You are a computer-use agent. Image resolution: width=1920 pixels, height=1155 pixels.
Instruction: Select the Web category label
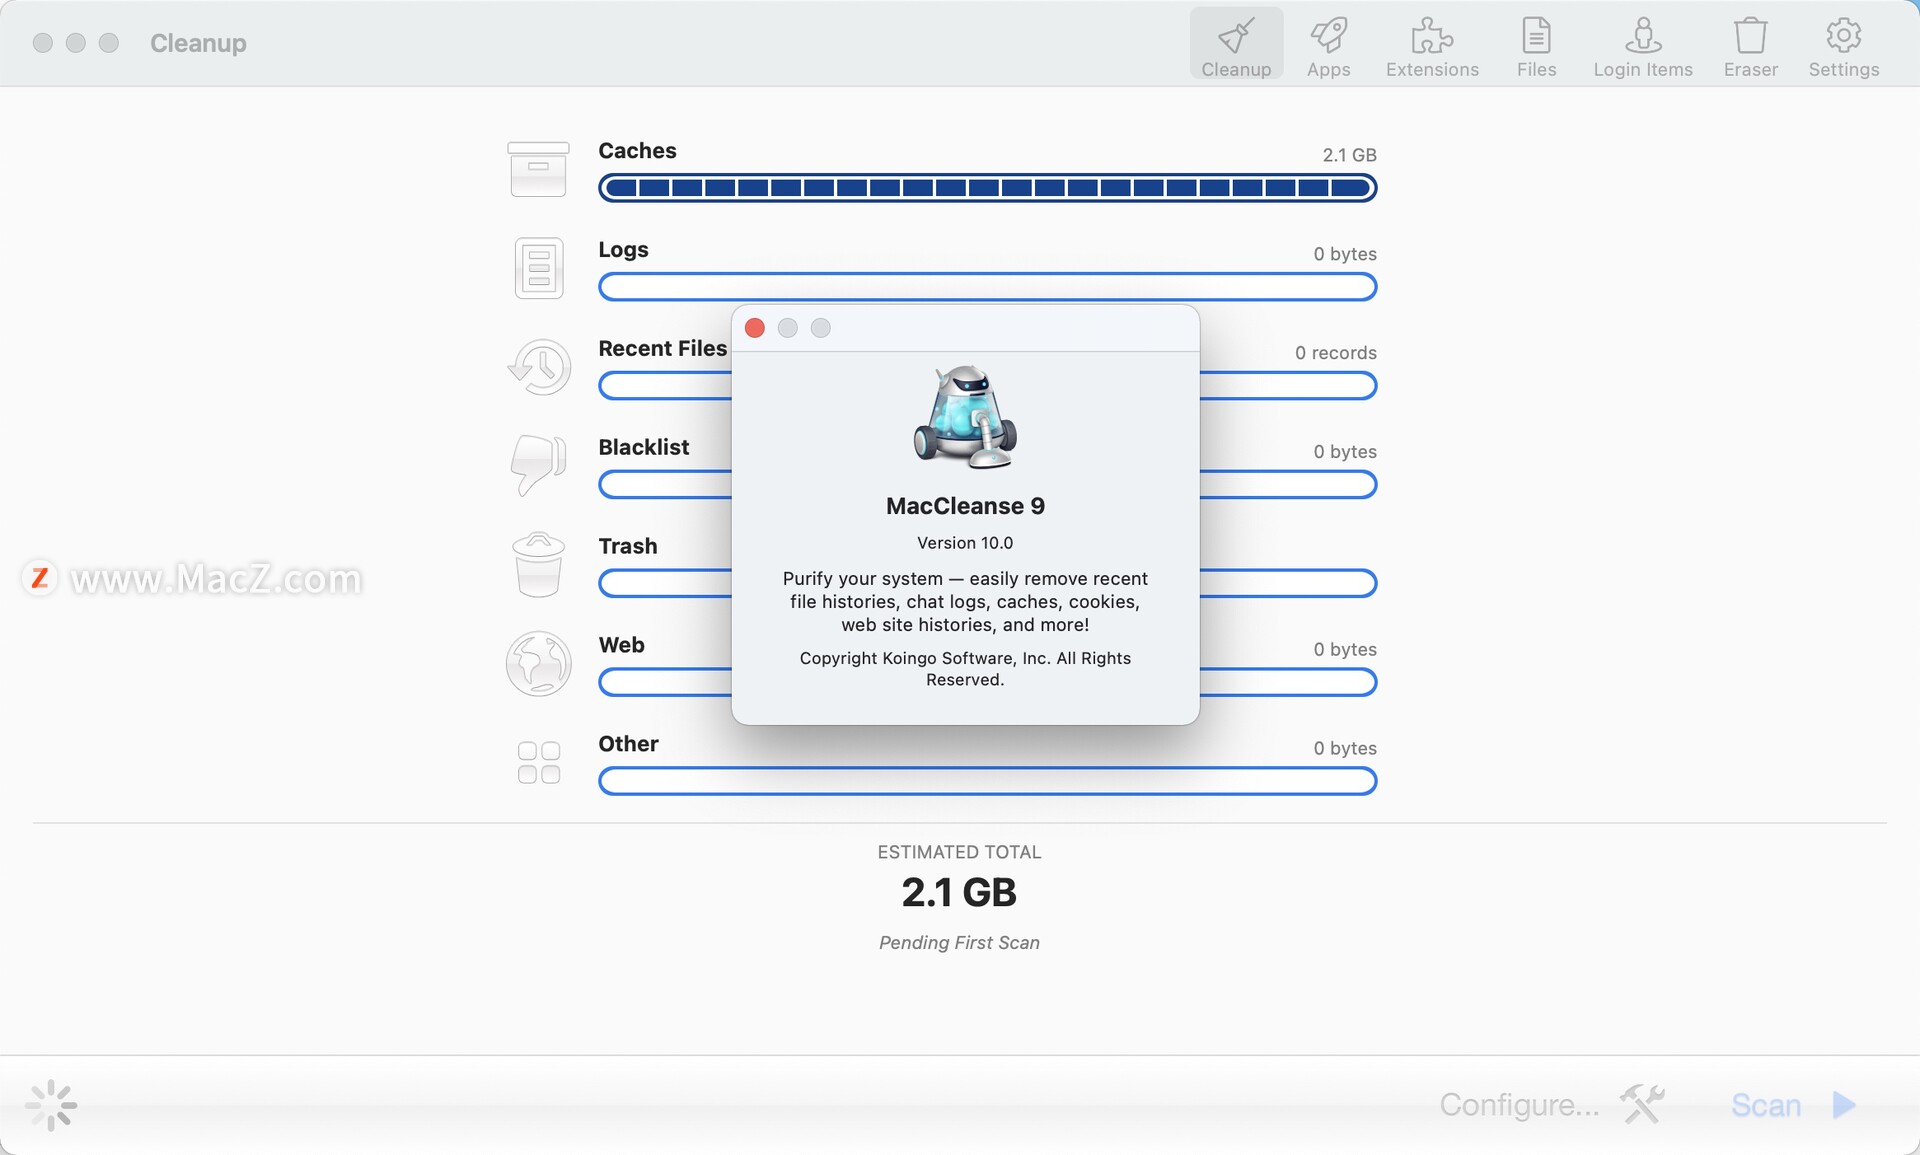(621, 645)
